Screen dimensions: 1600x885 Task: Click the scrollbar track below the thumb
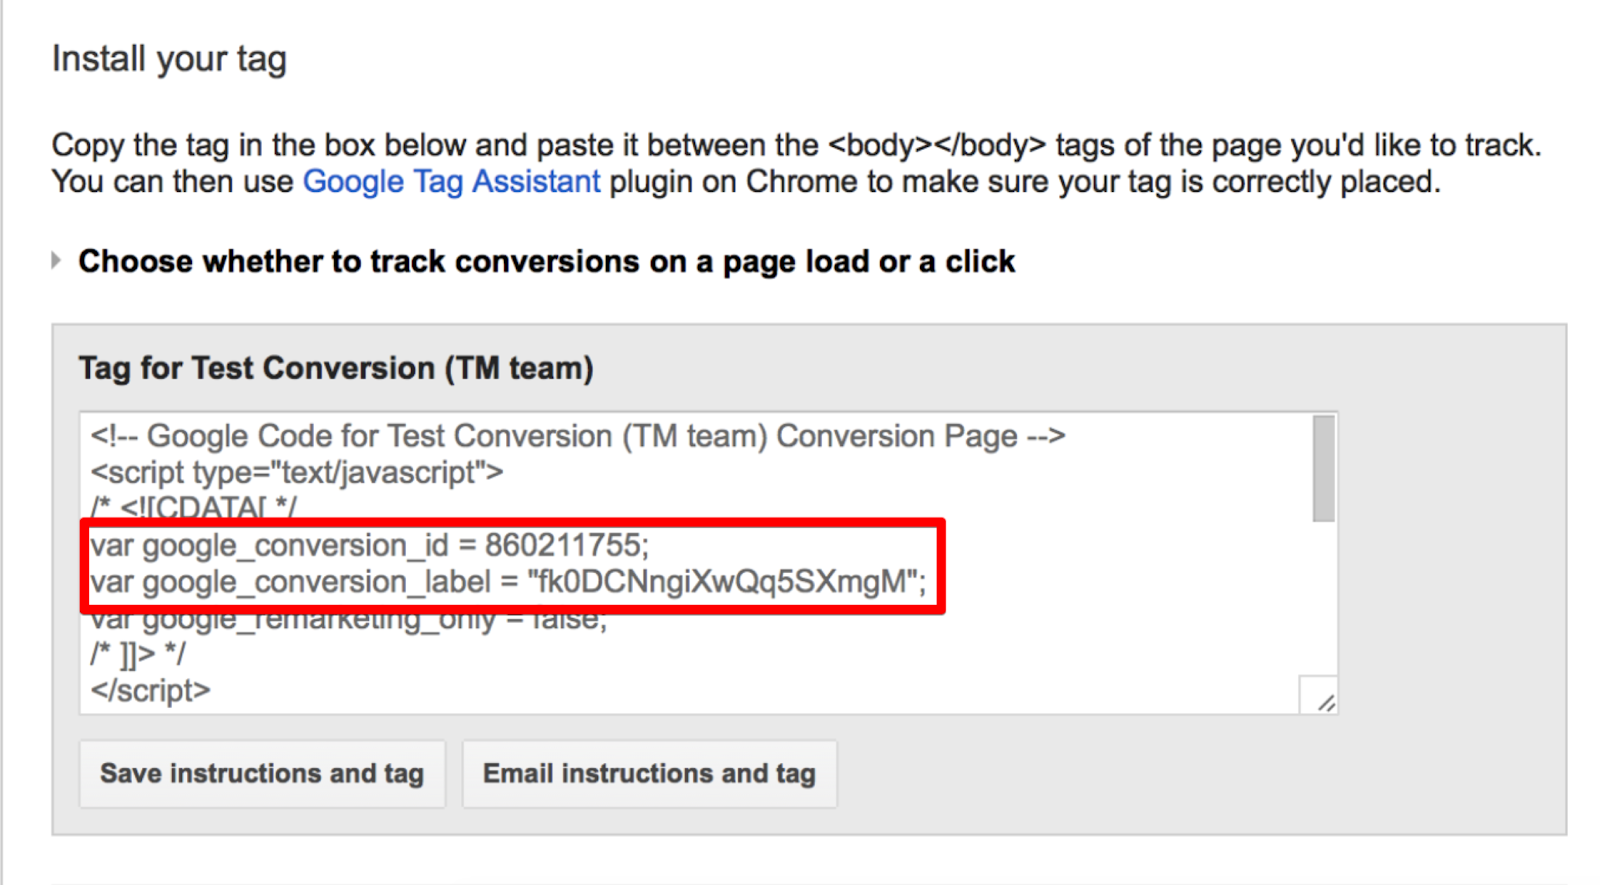(1323, 600)
